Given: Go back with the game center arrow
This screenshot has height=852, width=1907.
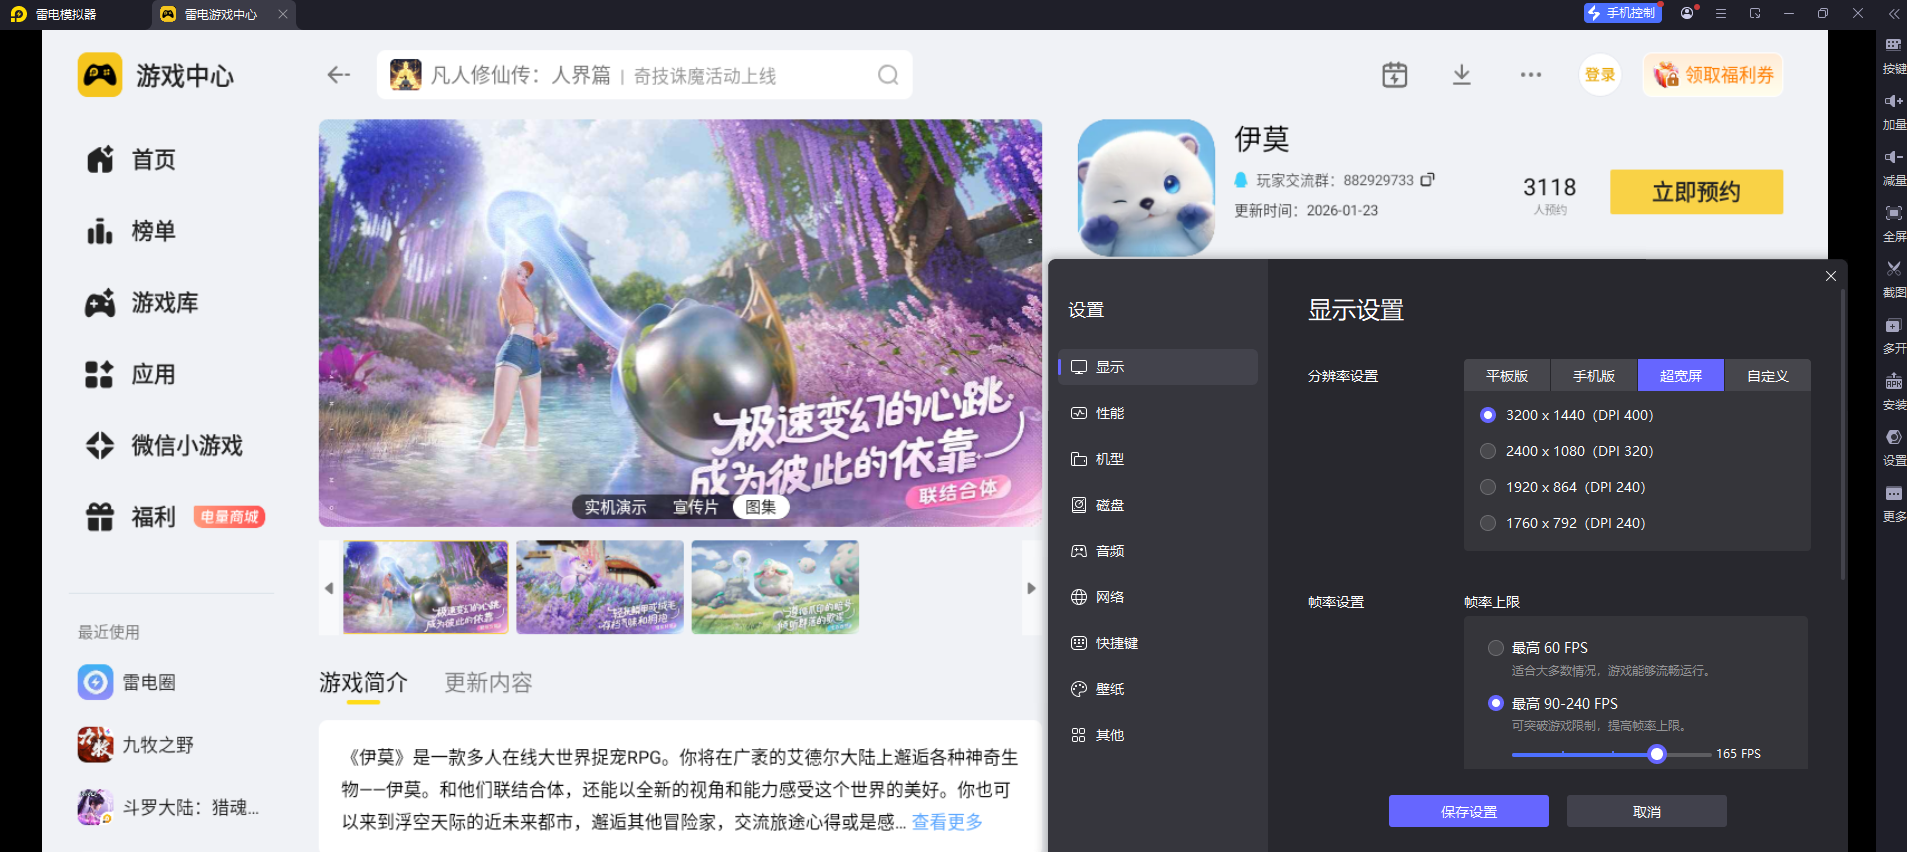Looking at the screenshot, I should [x=339, y=75].
